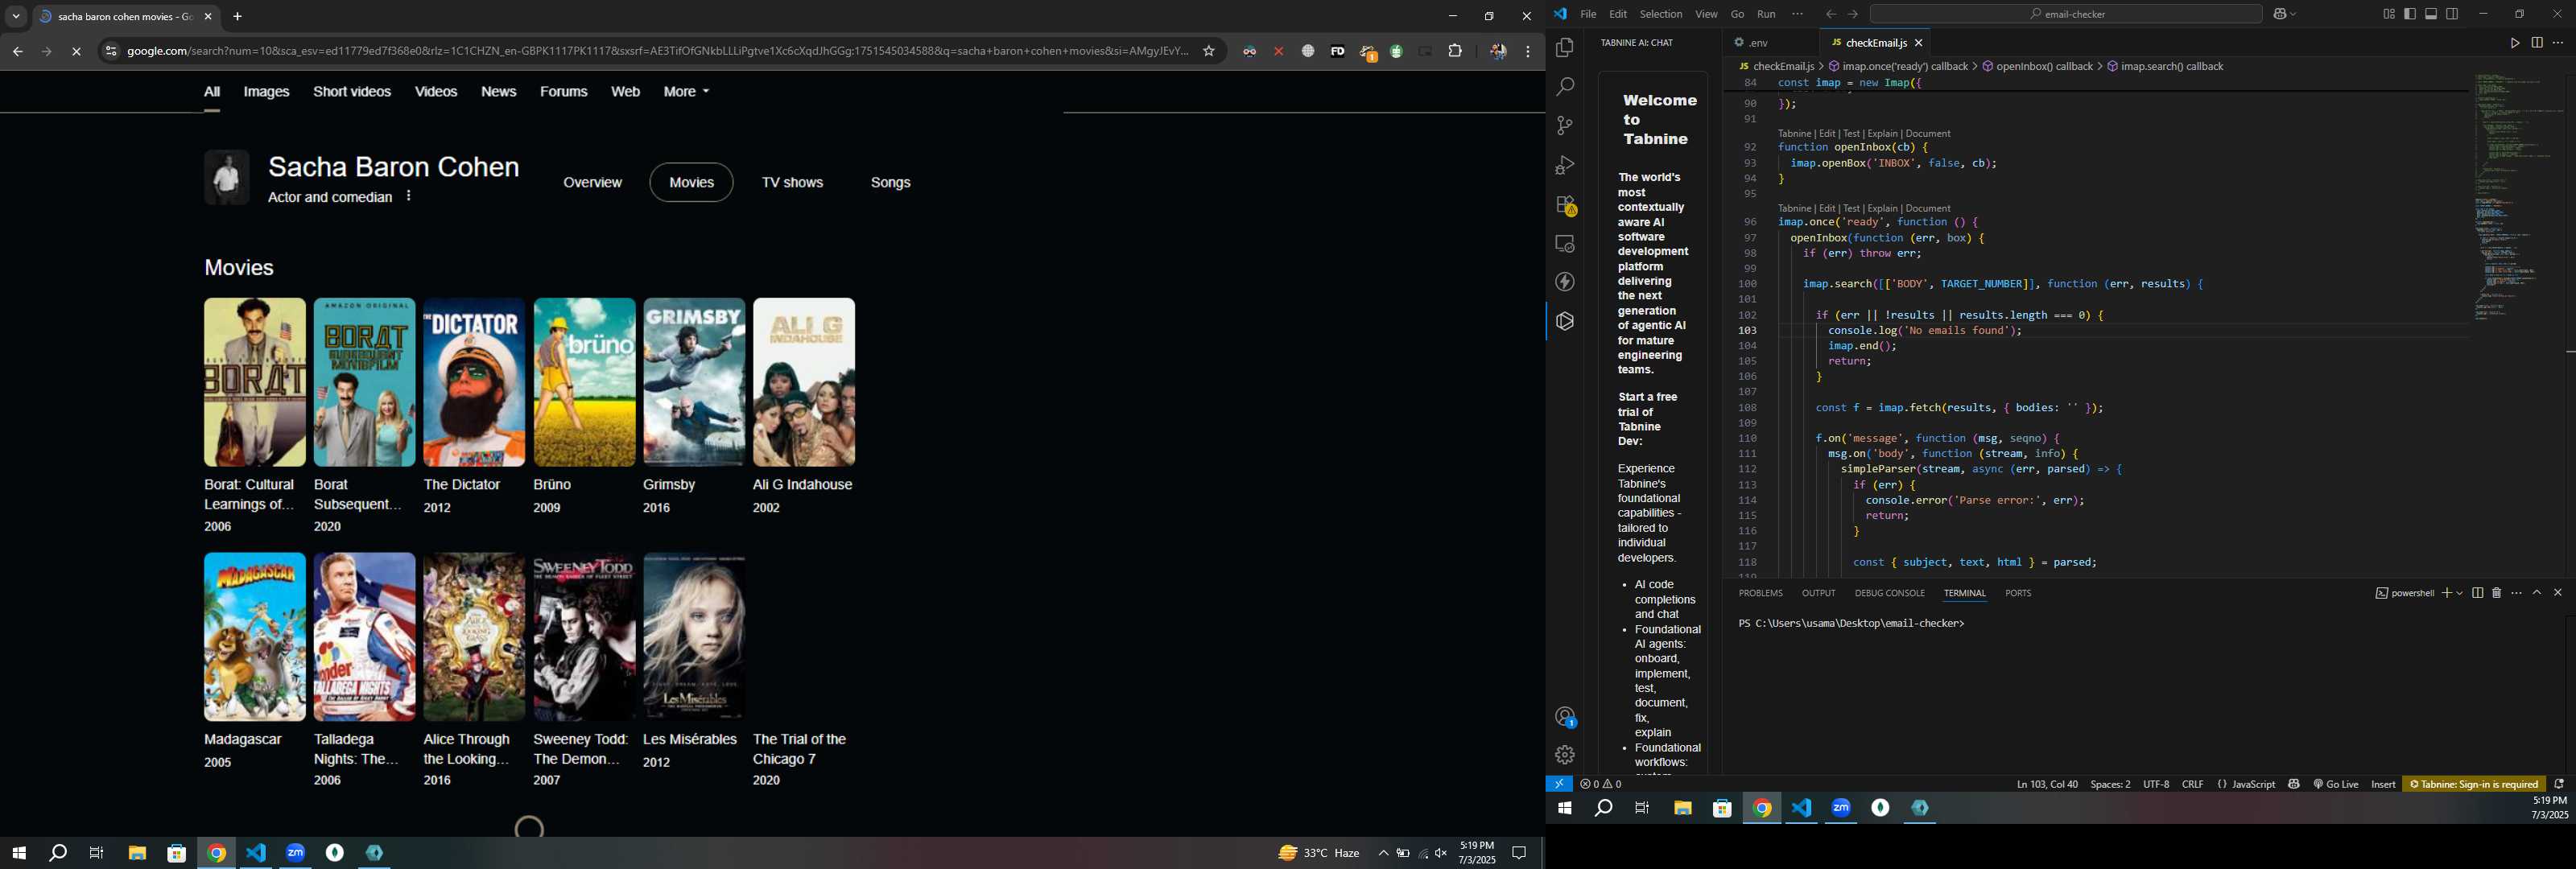This screenshot has height=869, width=2576.
Task: Open the VS Code menu bar overflow ellipsis
Action: click(x=1797, y=14)
